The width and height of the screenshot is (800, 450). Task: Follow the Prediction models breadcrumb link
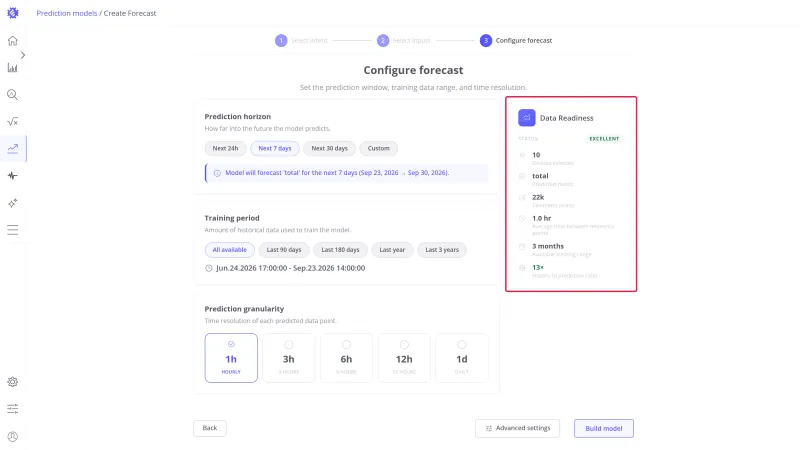pyautogui.click(x=67, y=13)
